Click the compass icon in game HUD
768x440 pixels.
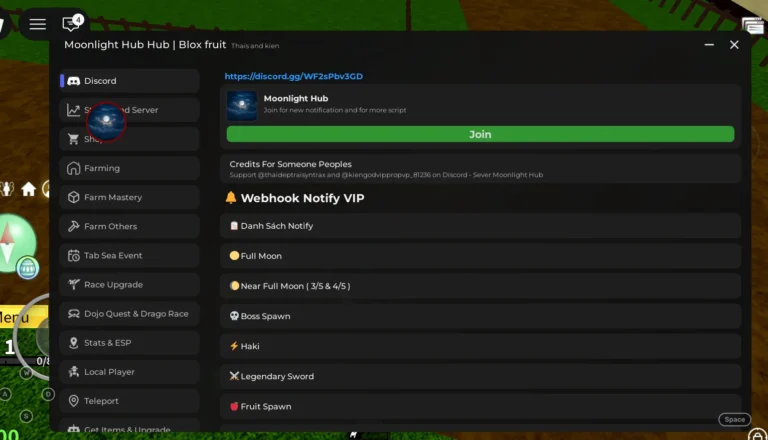[x=9, y=244]
